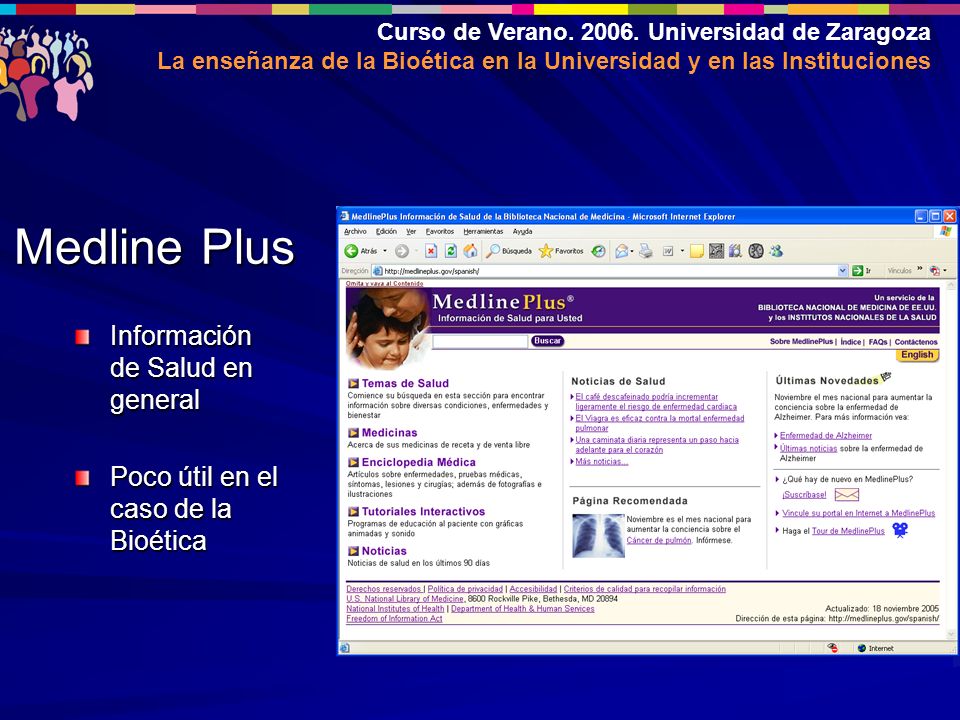Click the Buscar search button
Viewport: 960px width, 720px height.
547,341
